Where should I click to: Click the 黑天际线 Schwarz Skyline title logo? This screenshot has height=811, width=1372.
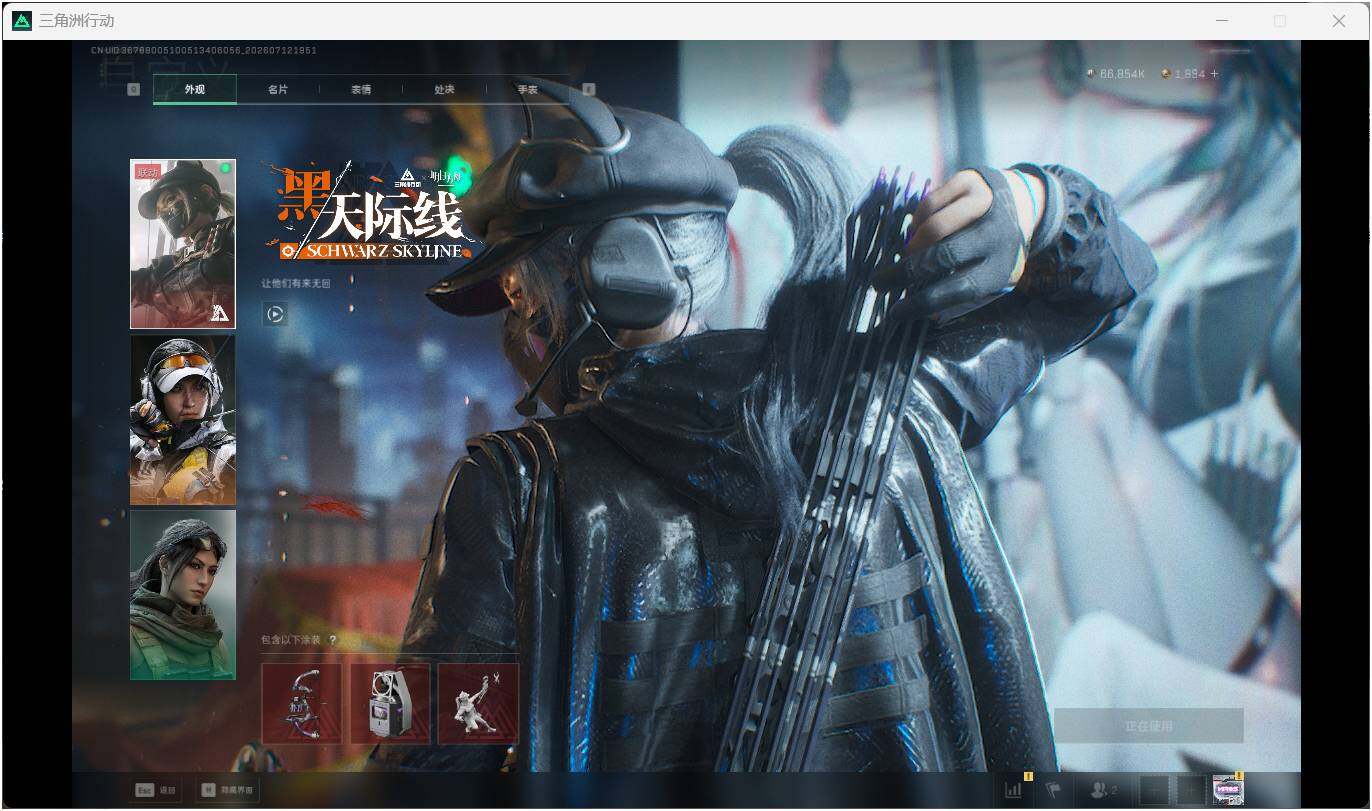370,212
